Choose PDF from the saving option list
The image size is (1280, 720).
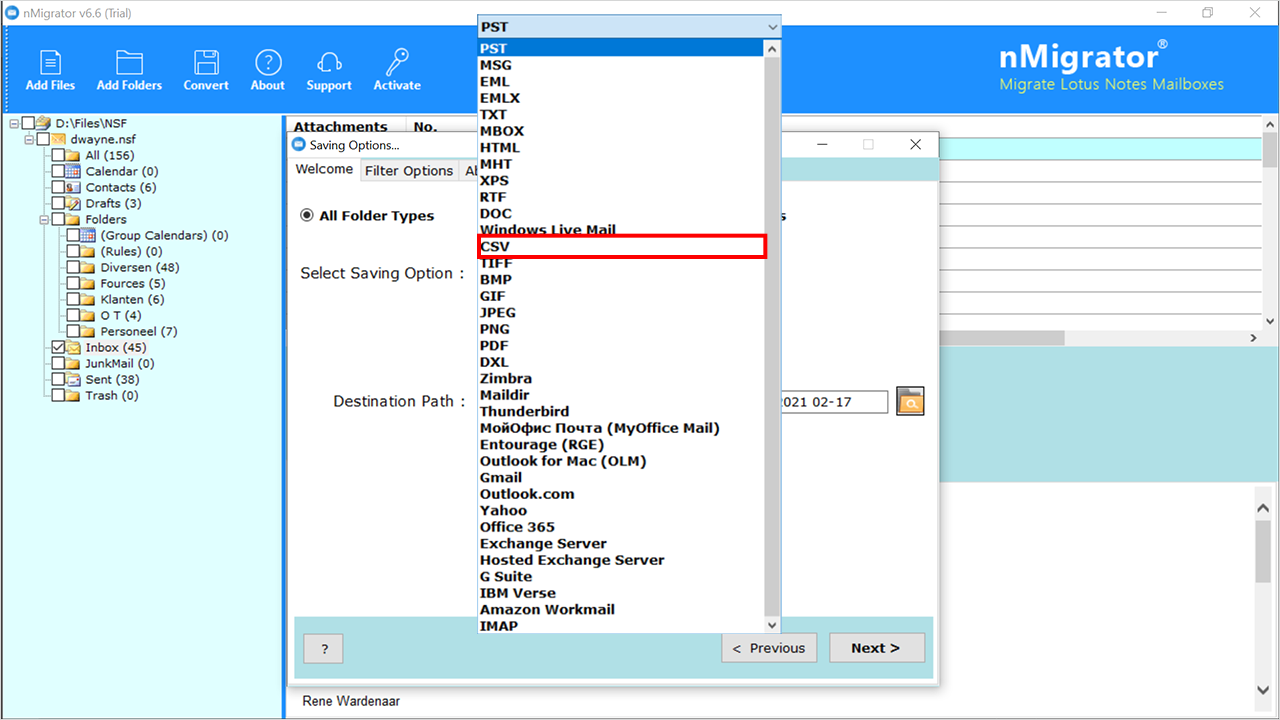pyautogui.click(x=622, y=346)
